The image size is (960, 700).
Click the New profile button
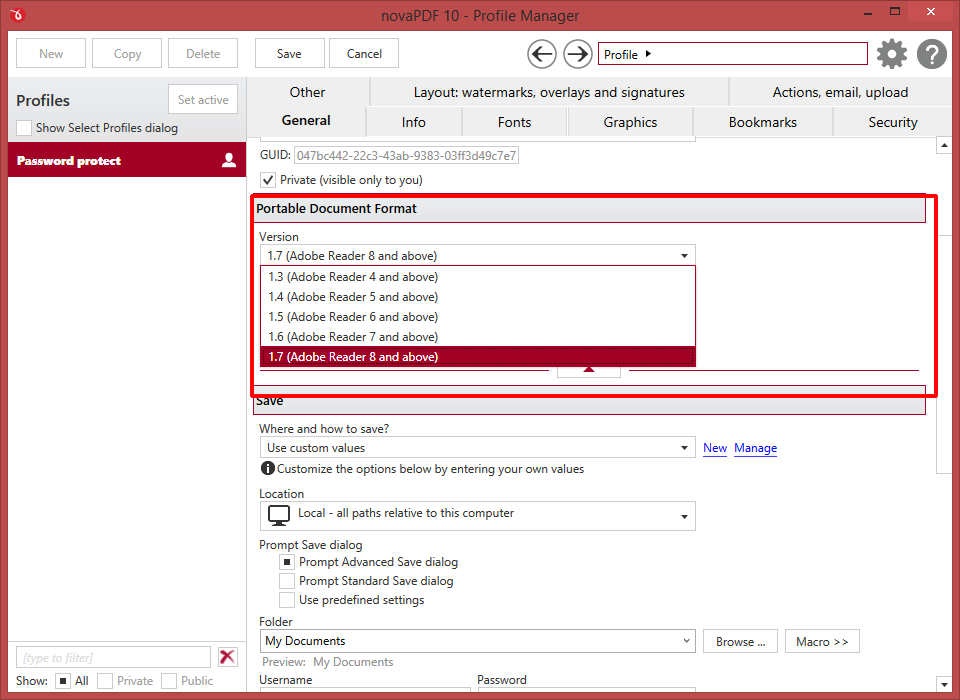pos(51,53)
